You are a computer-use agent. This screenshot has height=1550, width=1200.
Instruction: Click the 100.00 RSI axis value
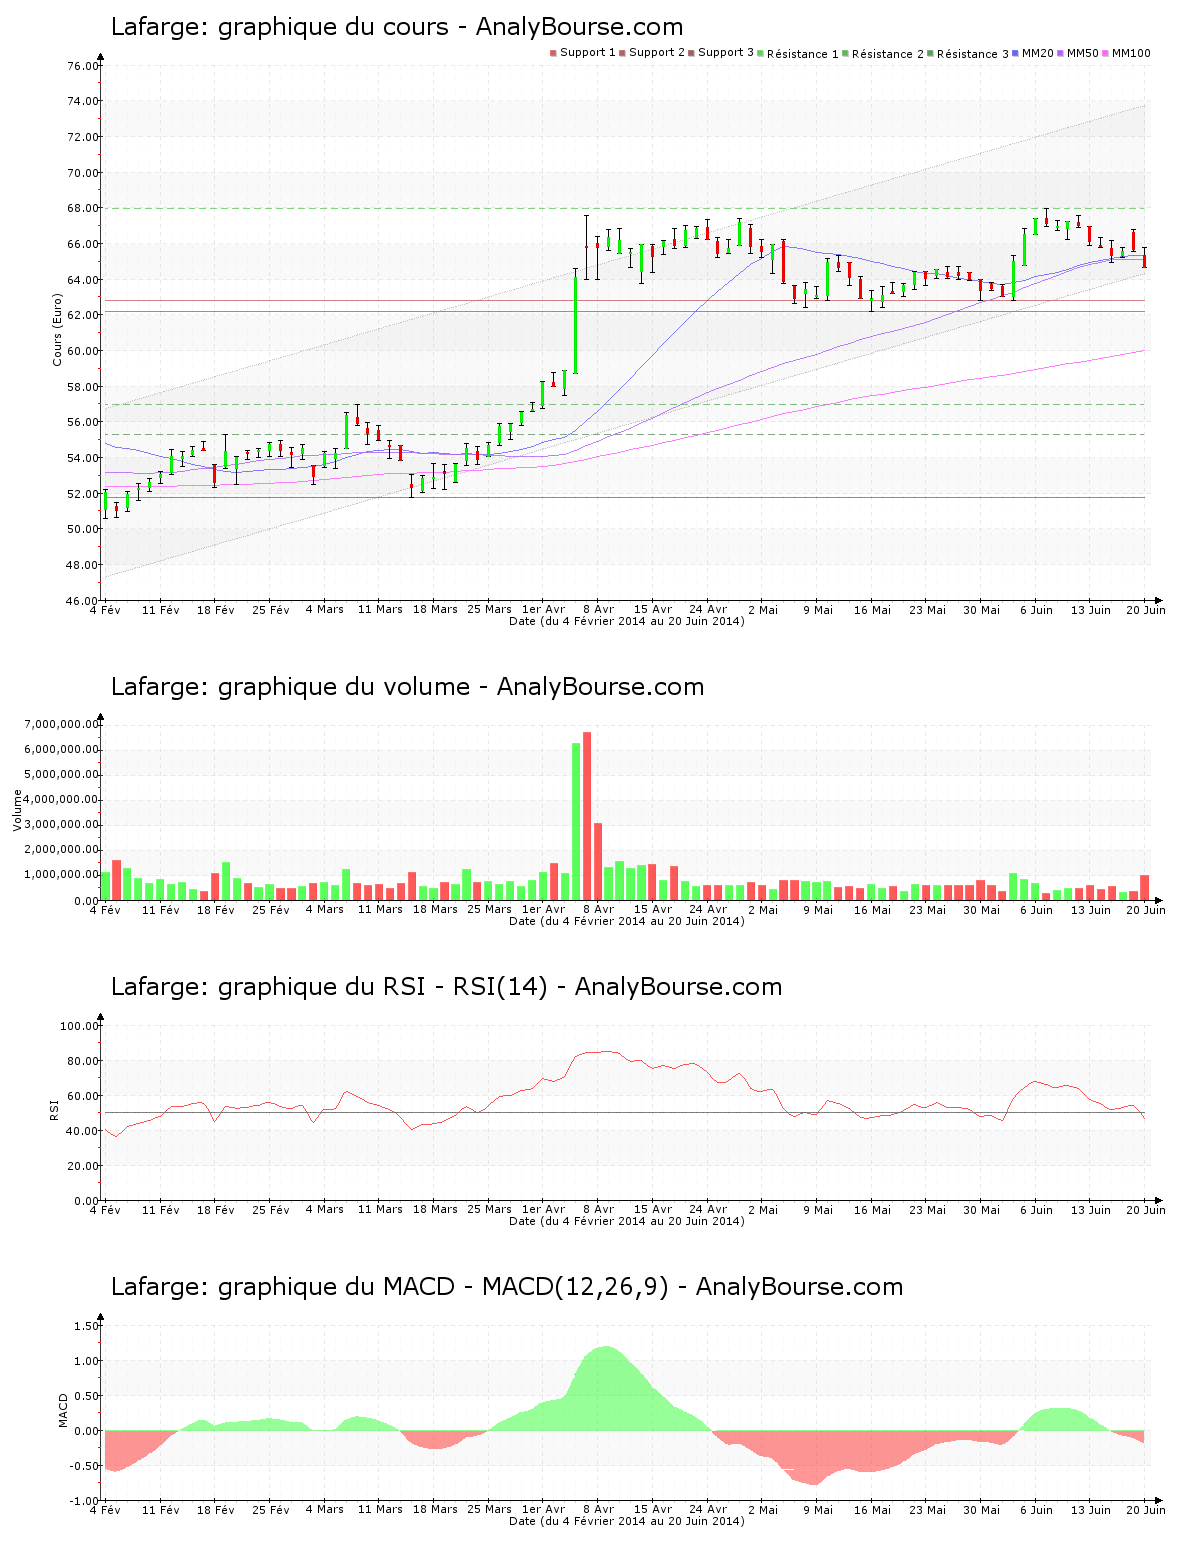coord(80,1026)
